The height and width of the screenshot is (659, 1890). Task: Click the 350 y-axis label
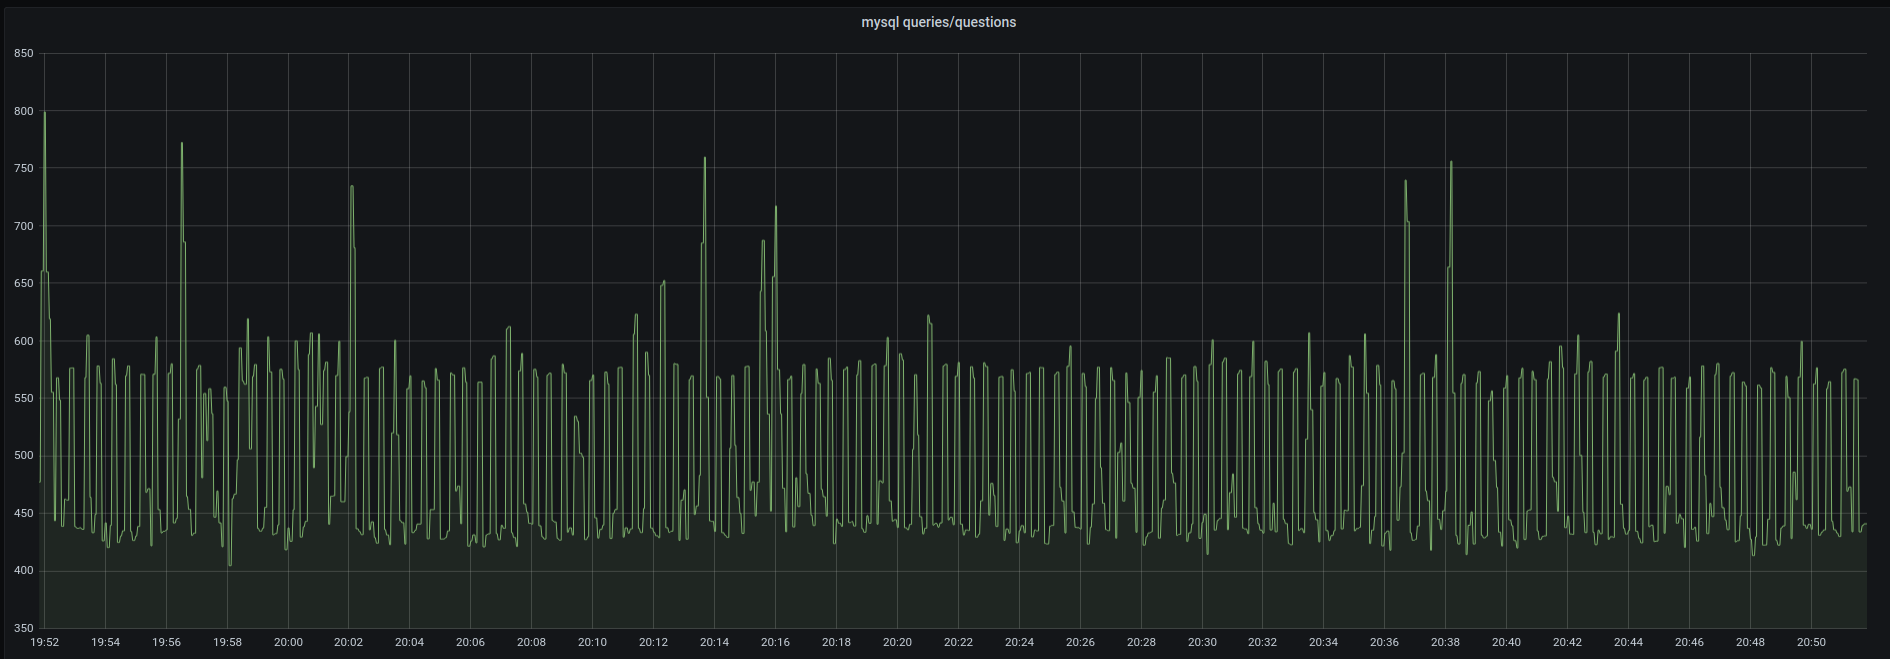tap(24, 628)
